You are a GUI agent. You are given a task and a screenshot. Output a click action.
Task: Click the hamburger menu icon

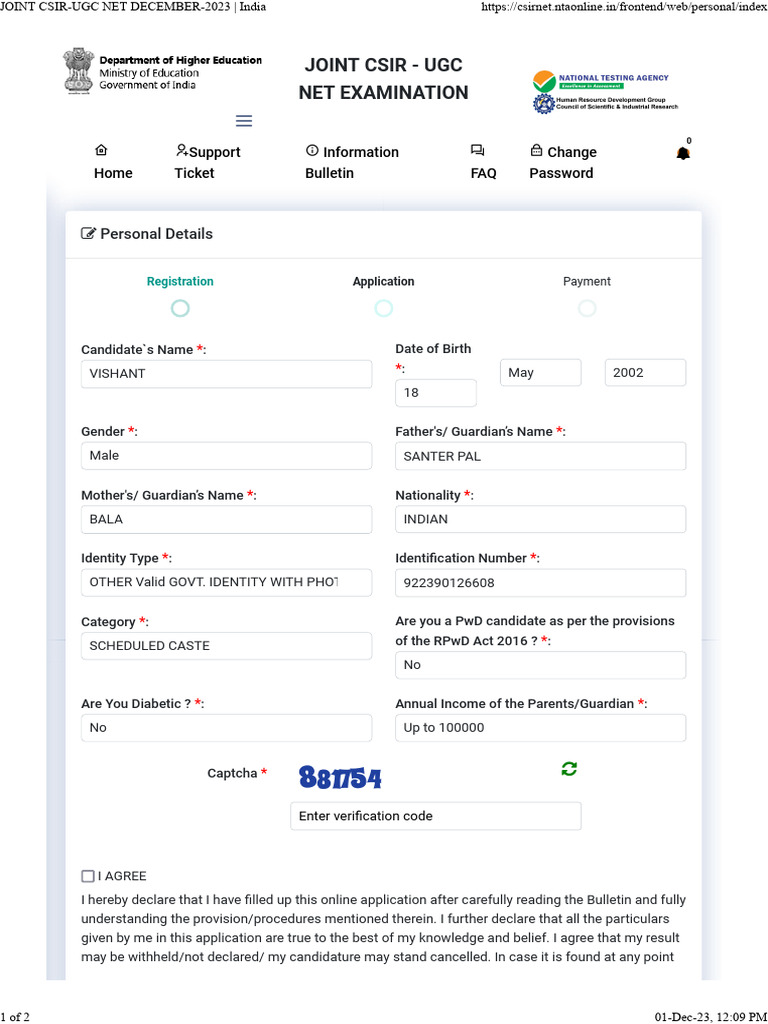pyautogui.click(x=244, y=121)
